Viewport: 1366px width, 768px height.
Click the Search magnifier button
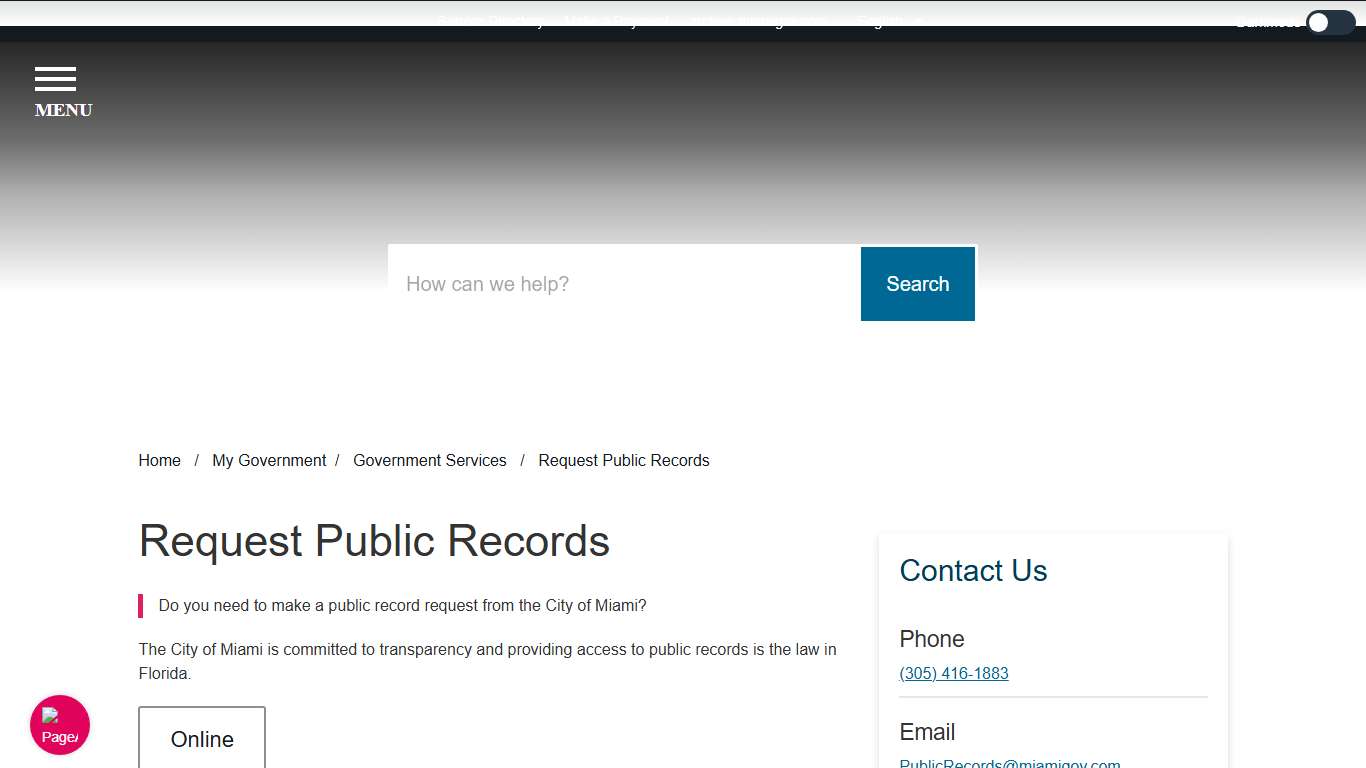click(917, 283)
